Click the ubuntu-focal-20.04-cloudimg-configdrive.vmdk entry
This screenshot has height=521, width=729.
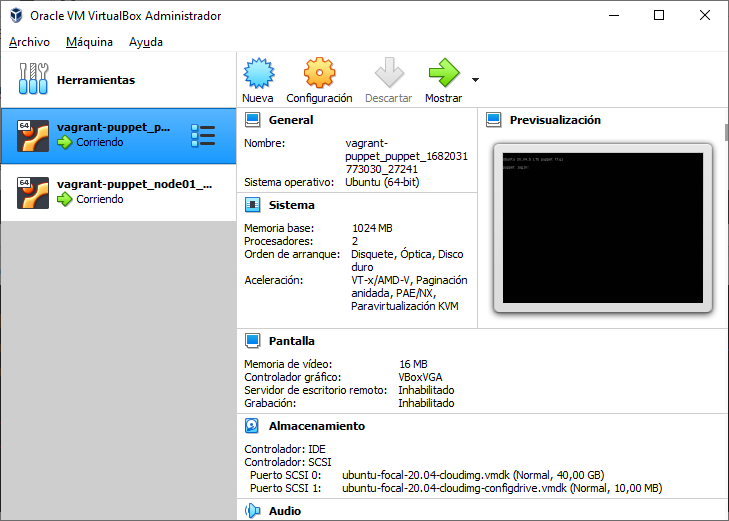pos(502,488)
